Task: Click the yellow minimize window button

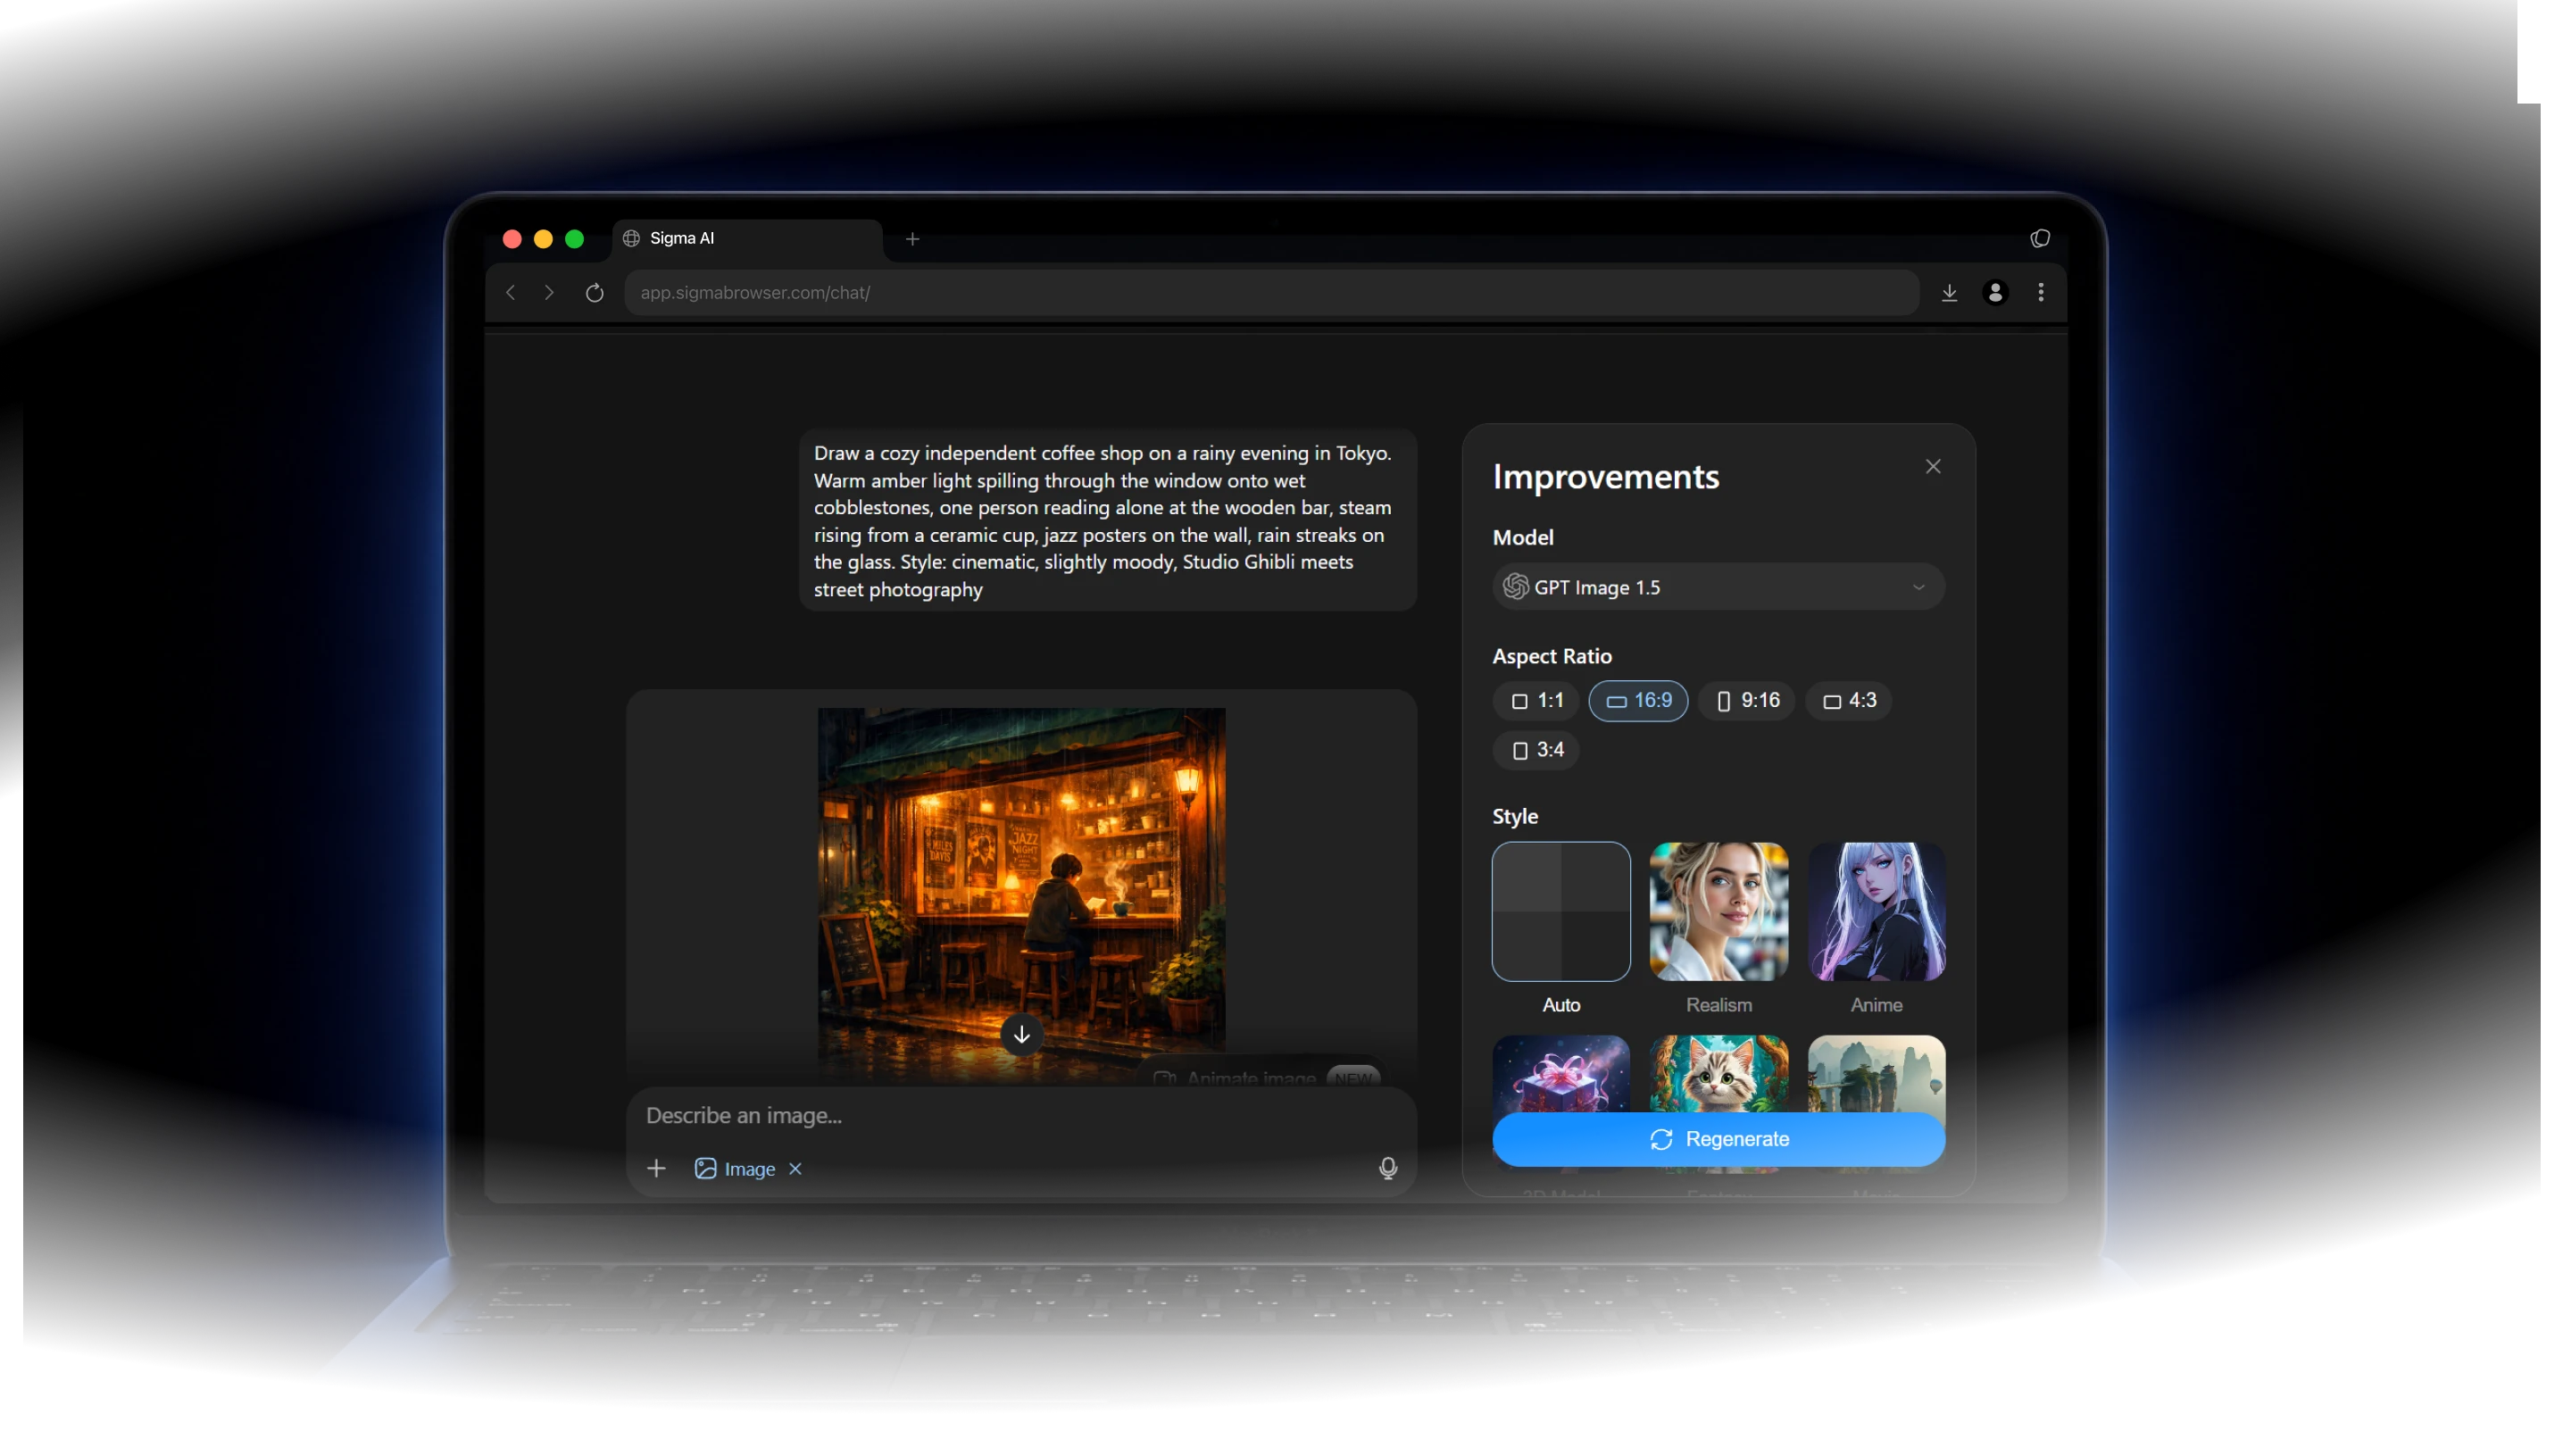Action: point(543,239)
